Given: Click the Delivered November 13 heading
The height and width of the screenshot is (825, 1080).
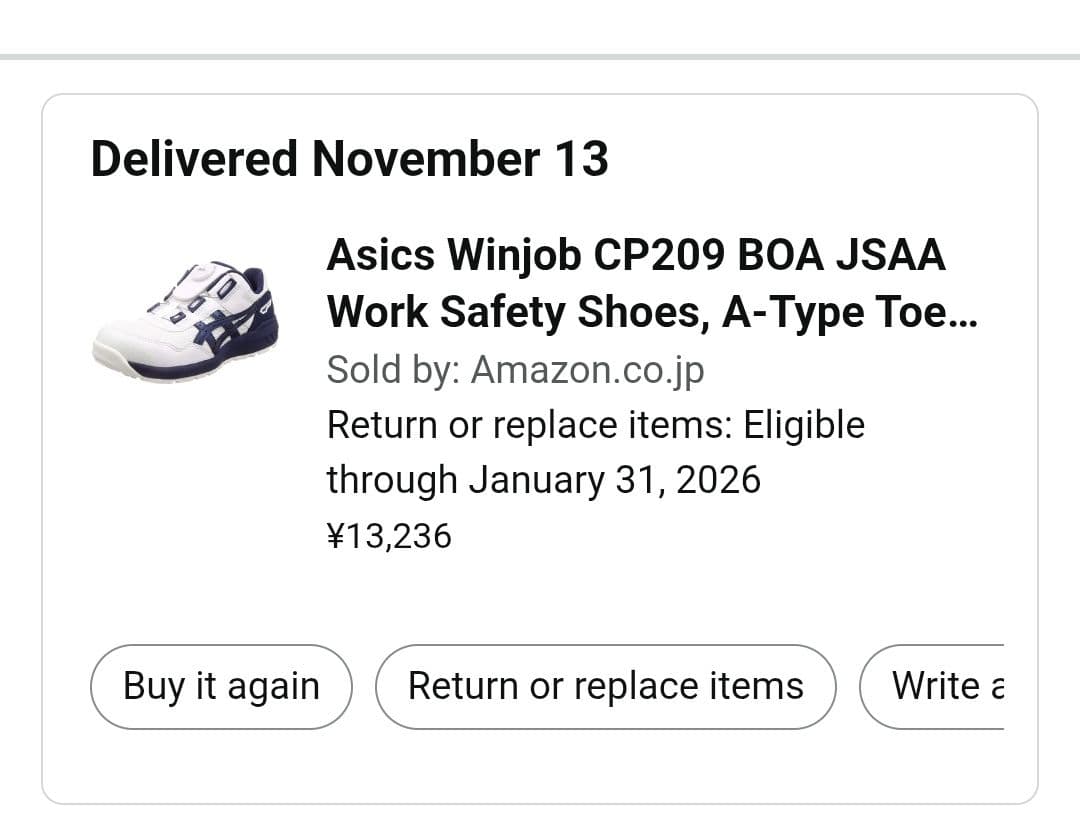Looking at the screenshot, I should tap(349, 159).
